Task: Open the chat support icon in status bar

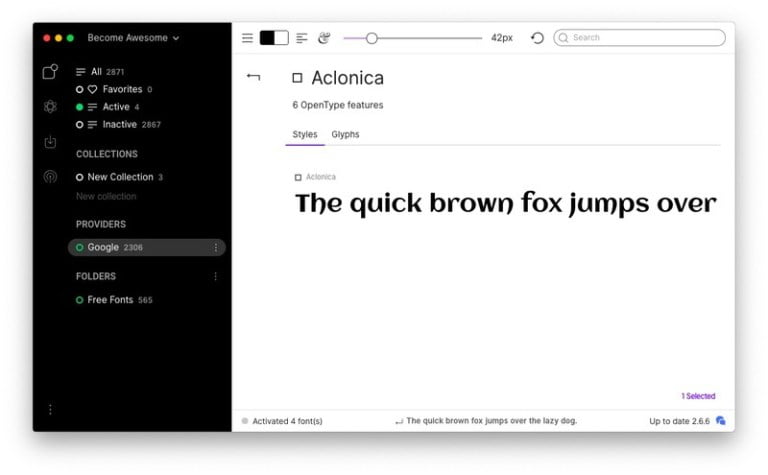Action: (720, 420)
